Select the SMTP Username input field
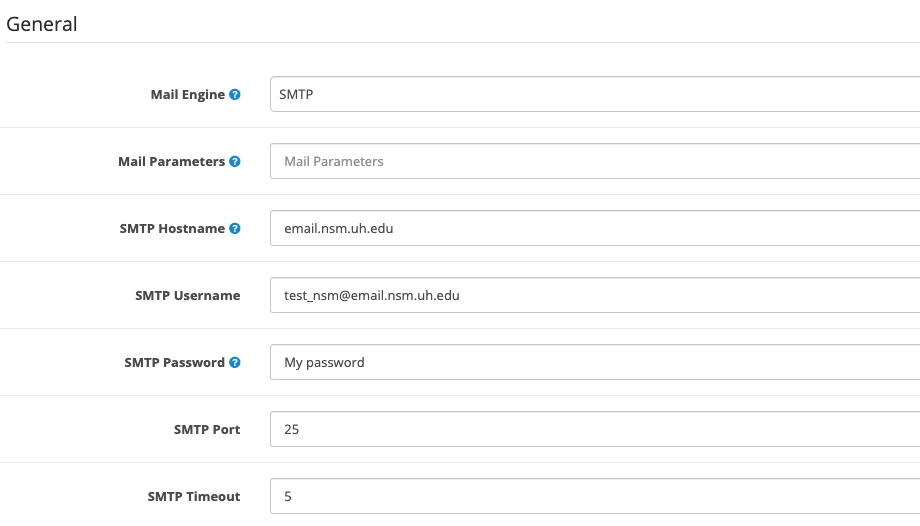The width and height of the screenshot is (920, 526). (595, 295)
